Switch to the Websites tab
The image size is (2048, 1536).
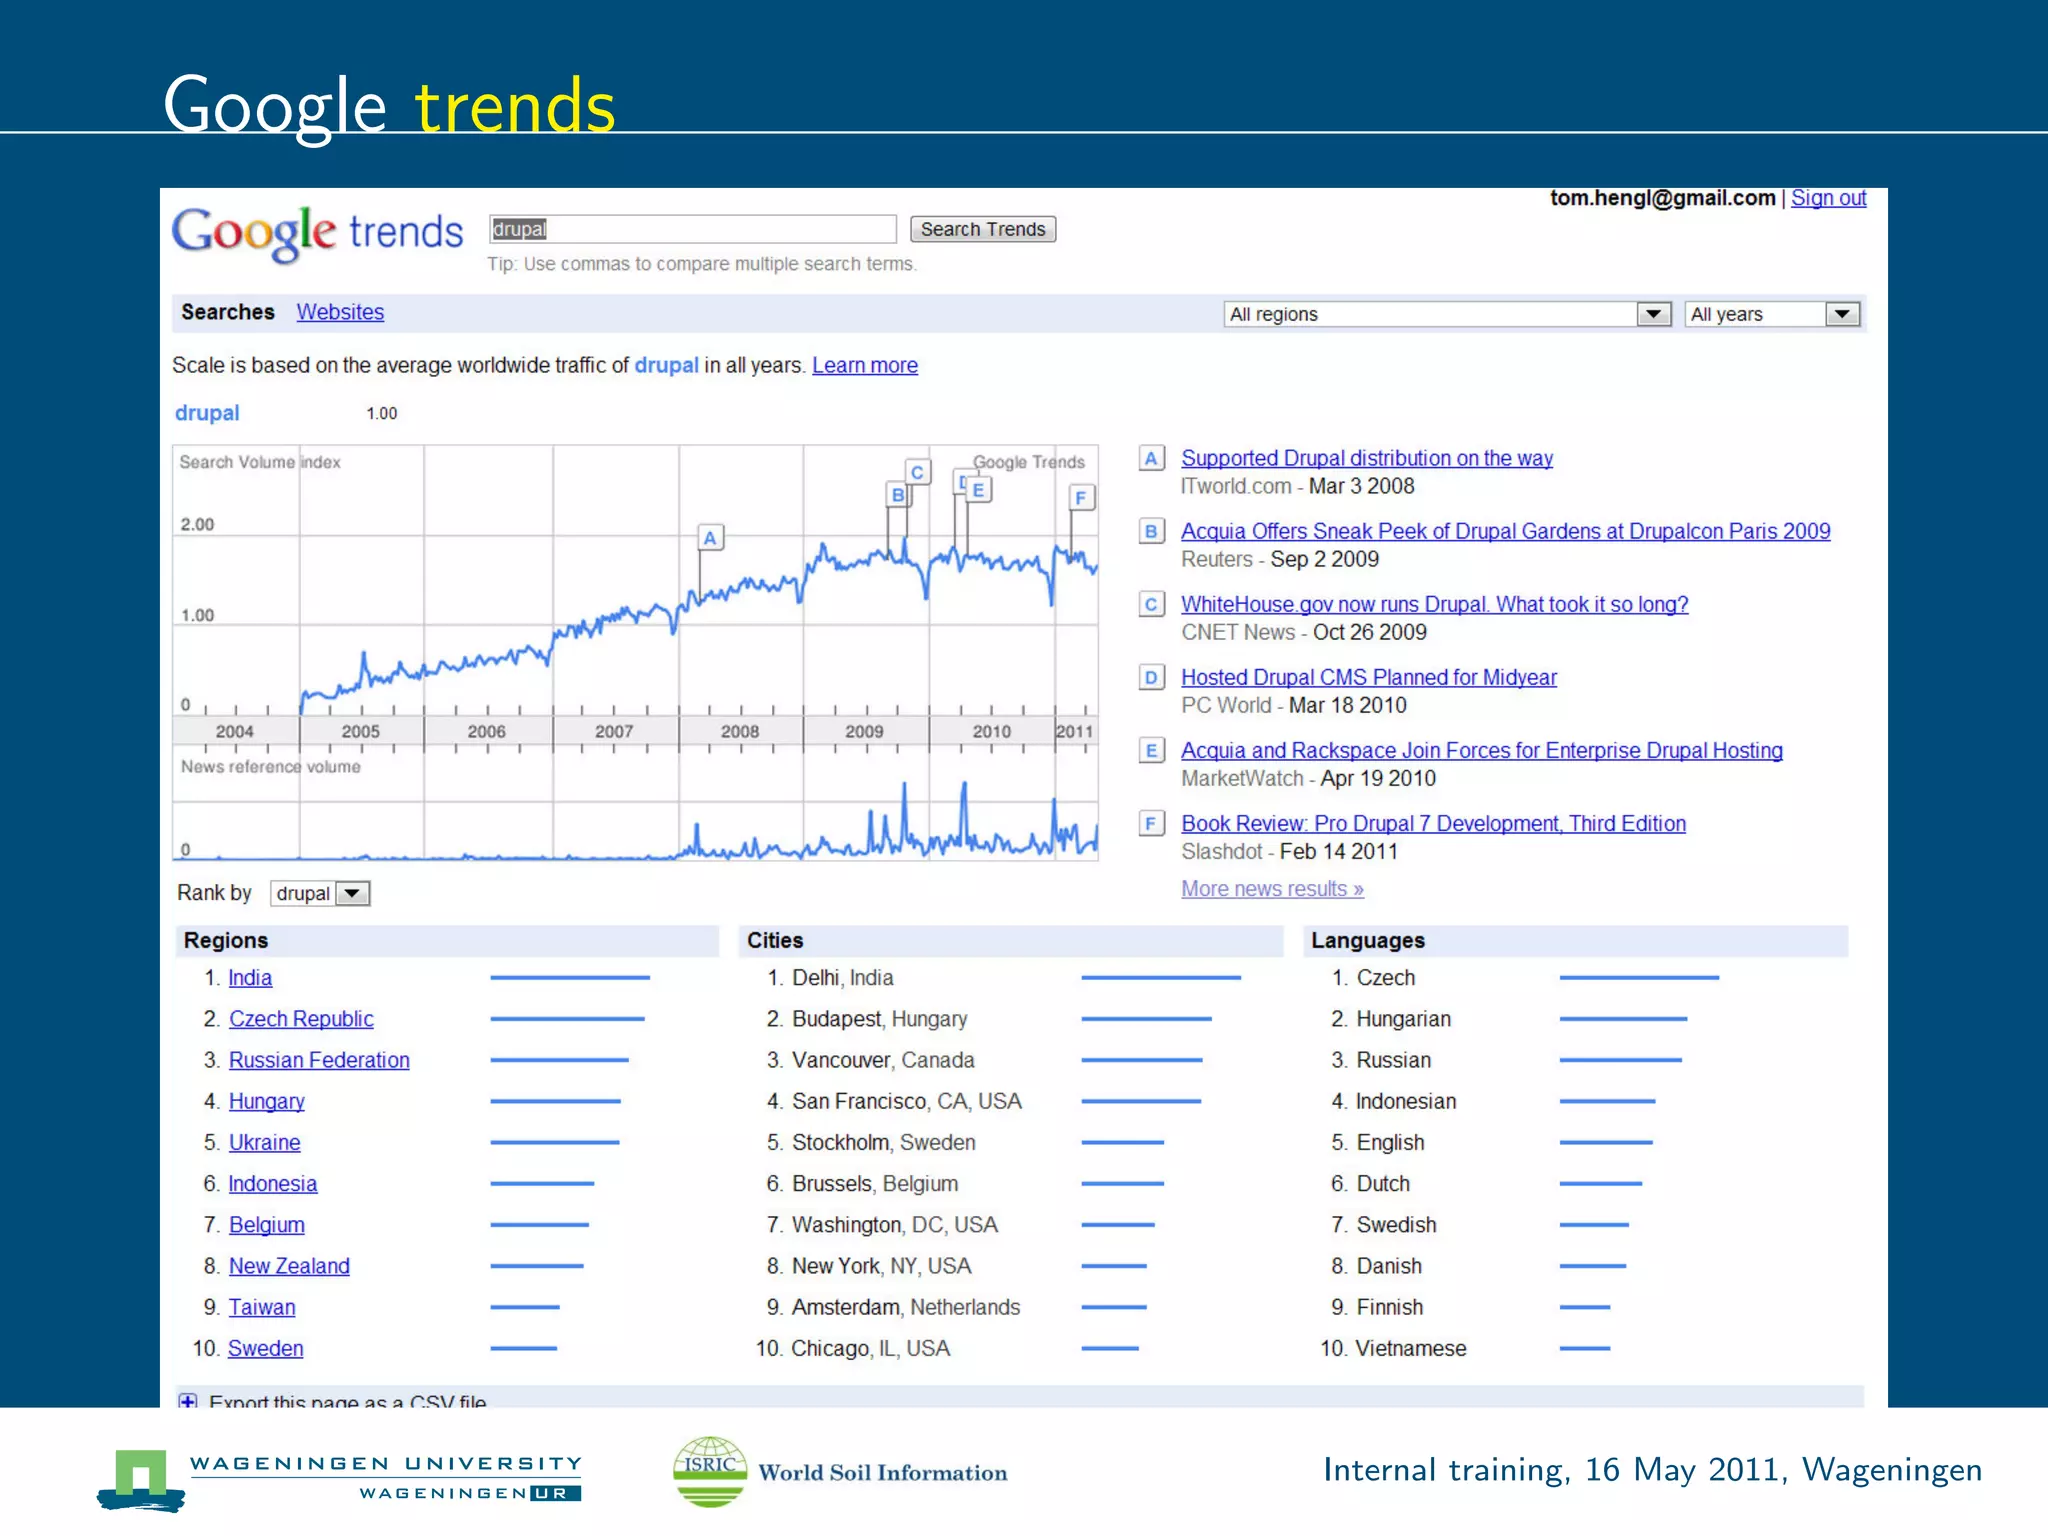[340, 312]
